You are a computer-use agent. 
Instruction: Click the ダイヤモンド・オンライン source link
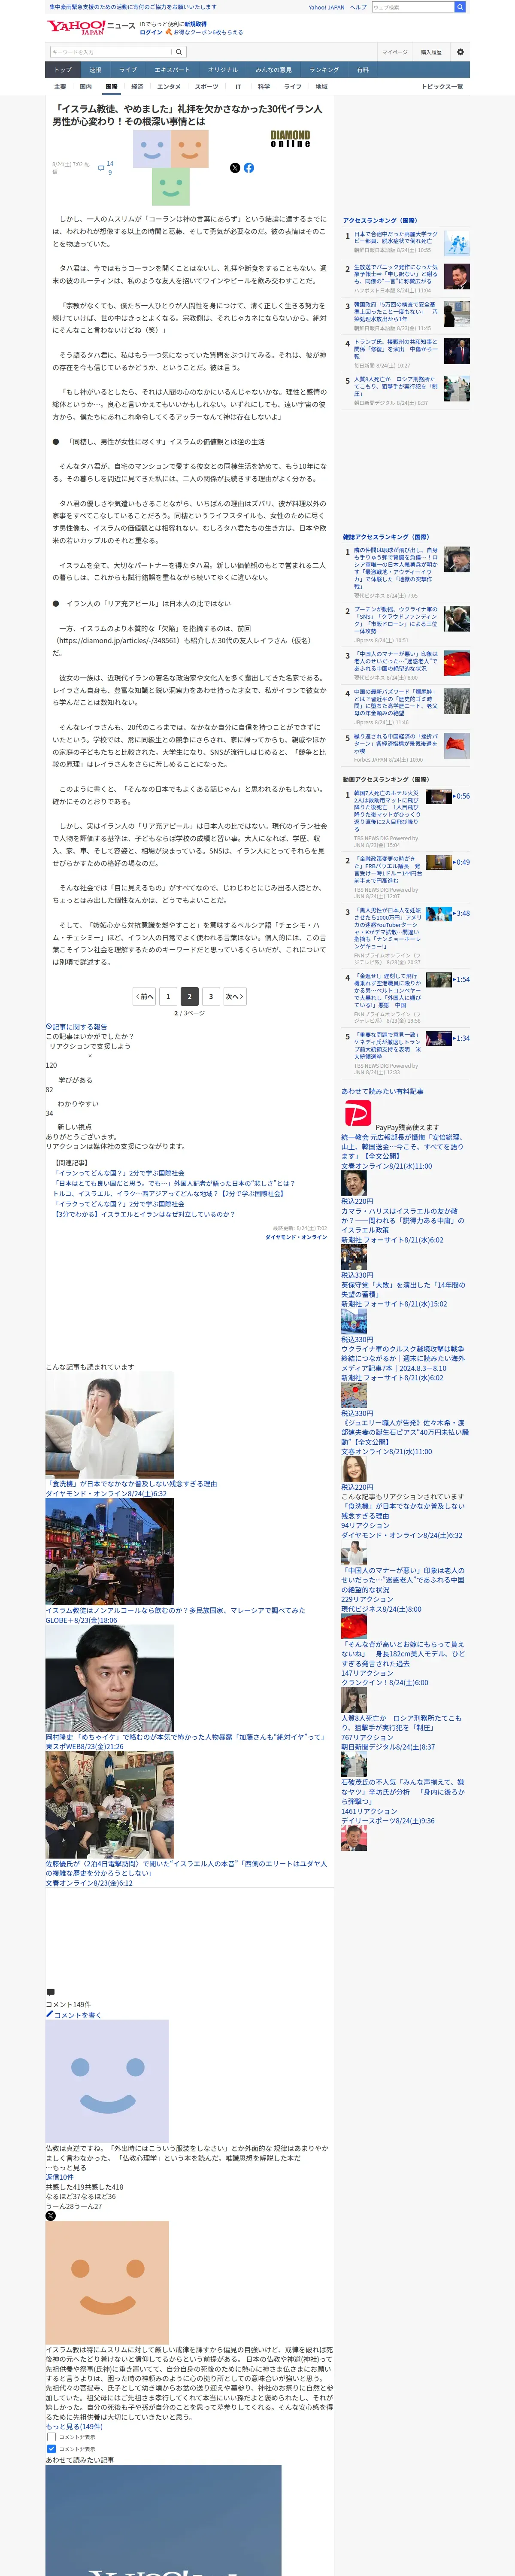(x=296, y=1237)
